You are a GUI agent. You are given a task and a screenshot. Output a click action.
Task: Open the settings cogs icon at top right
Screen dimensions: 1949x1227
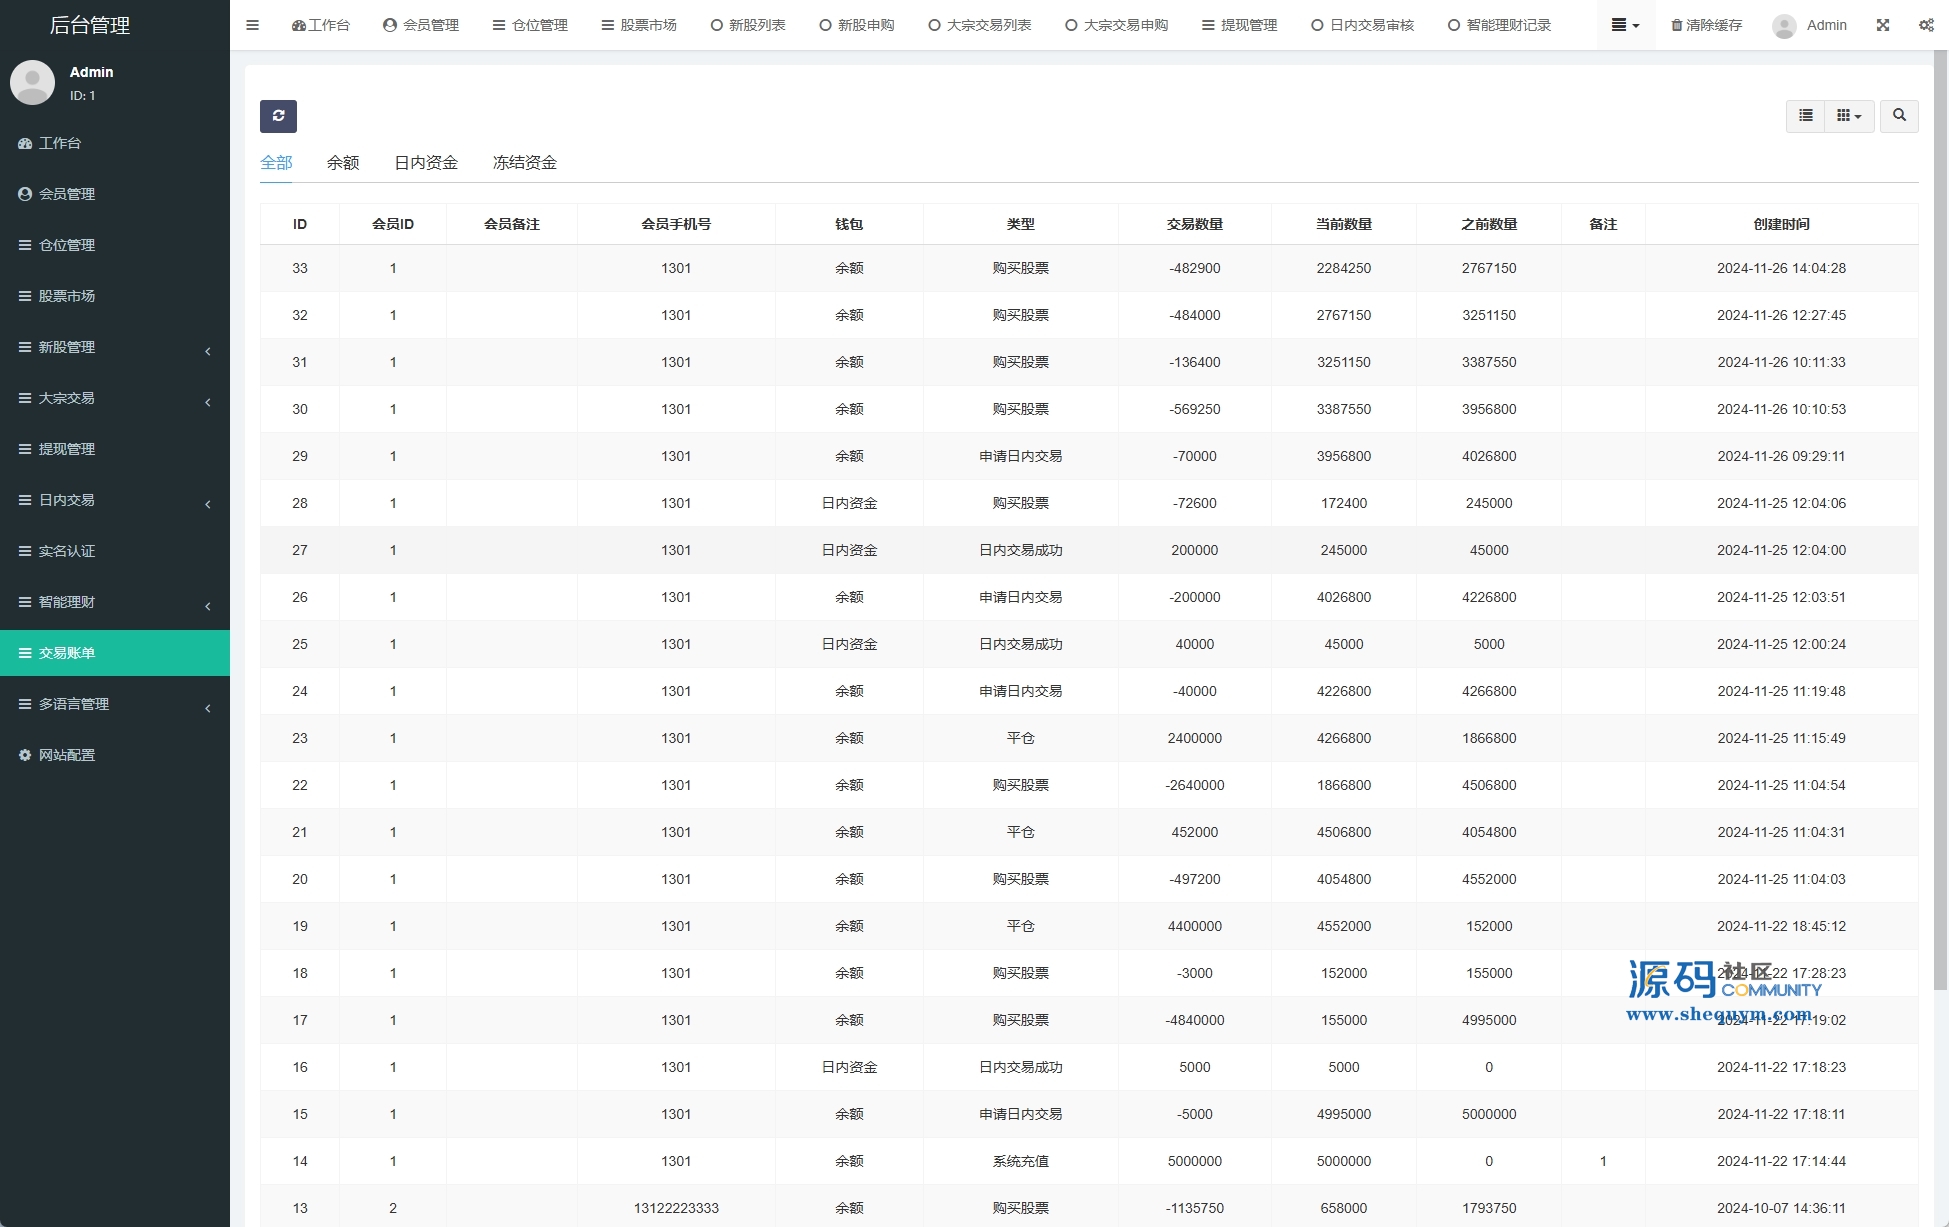pos(1925,25)
